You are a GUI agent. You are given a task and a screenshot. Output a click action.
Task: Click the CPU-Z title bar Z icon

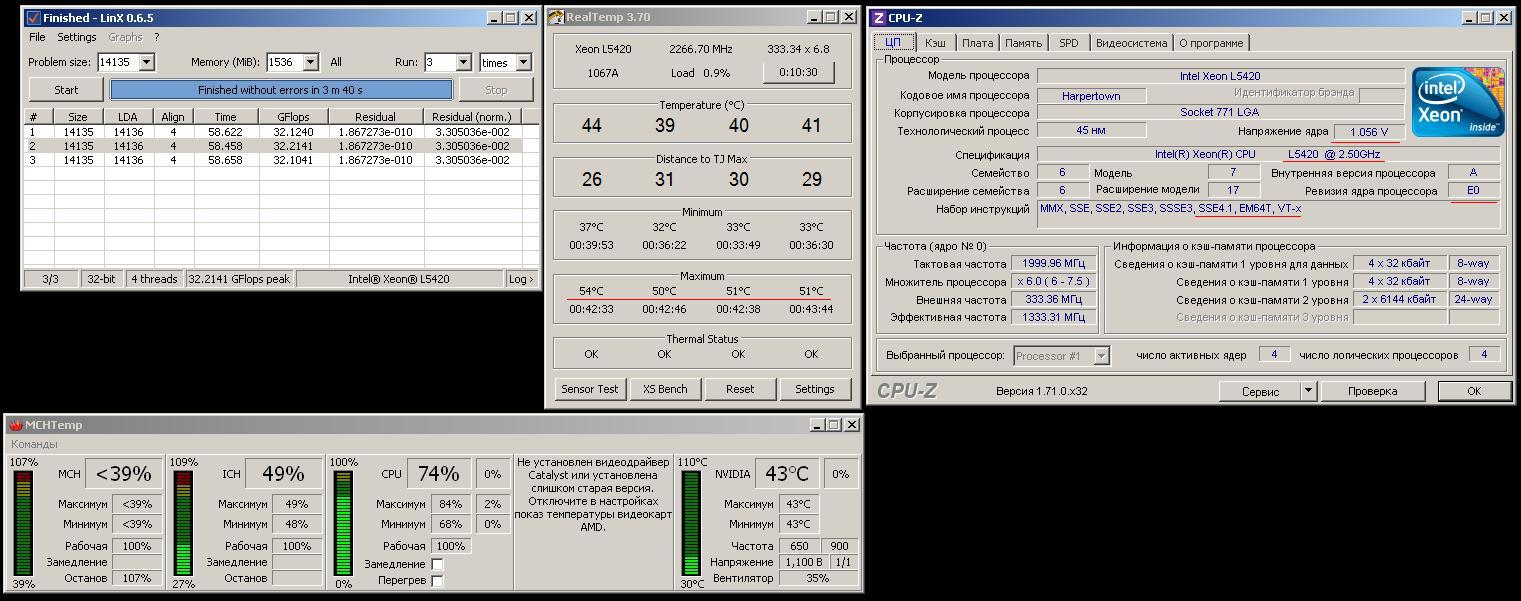pyautogui.click(x=878, y=18)
